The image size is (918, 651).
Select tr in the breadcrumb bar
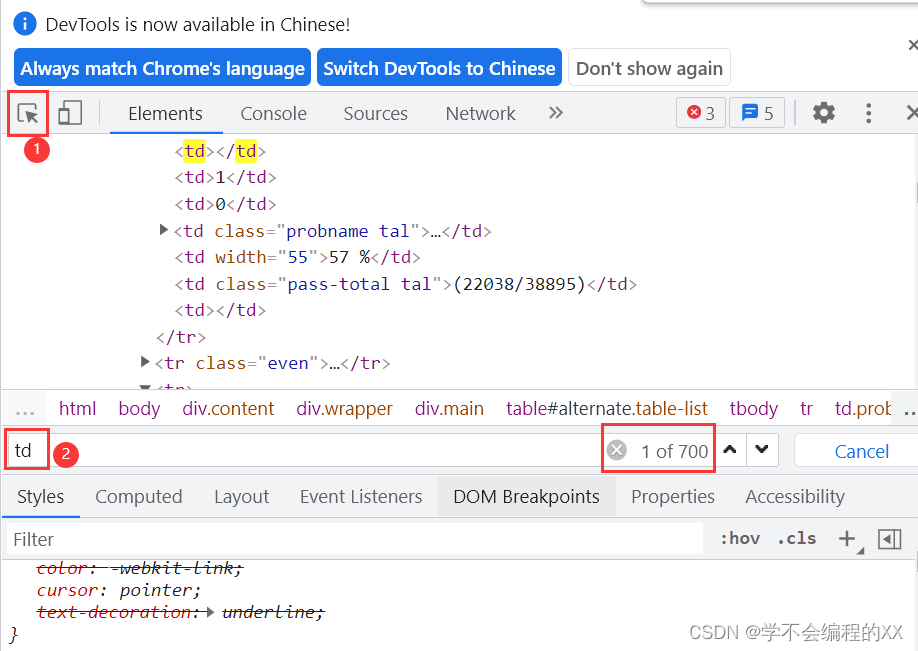coord(806,408)
